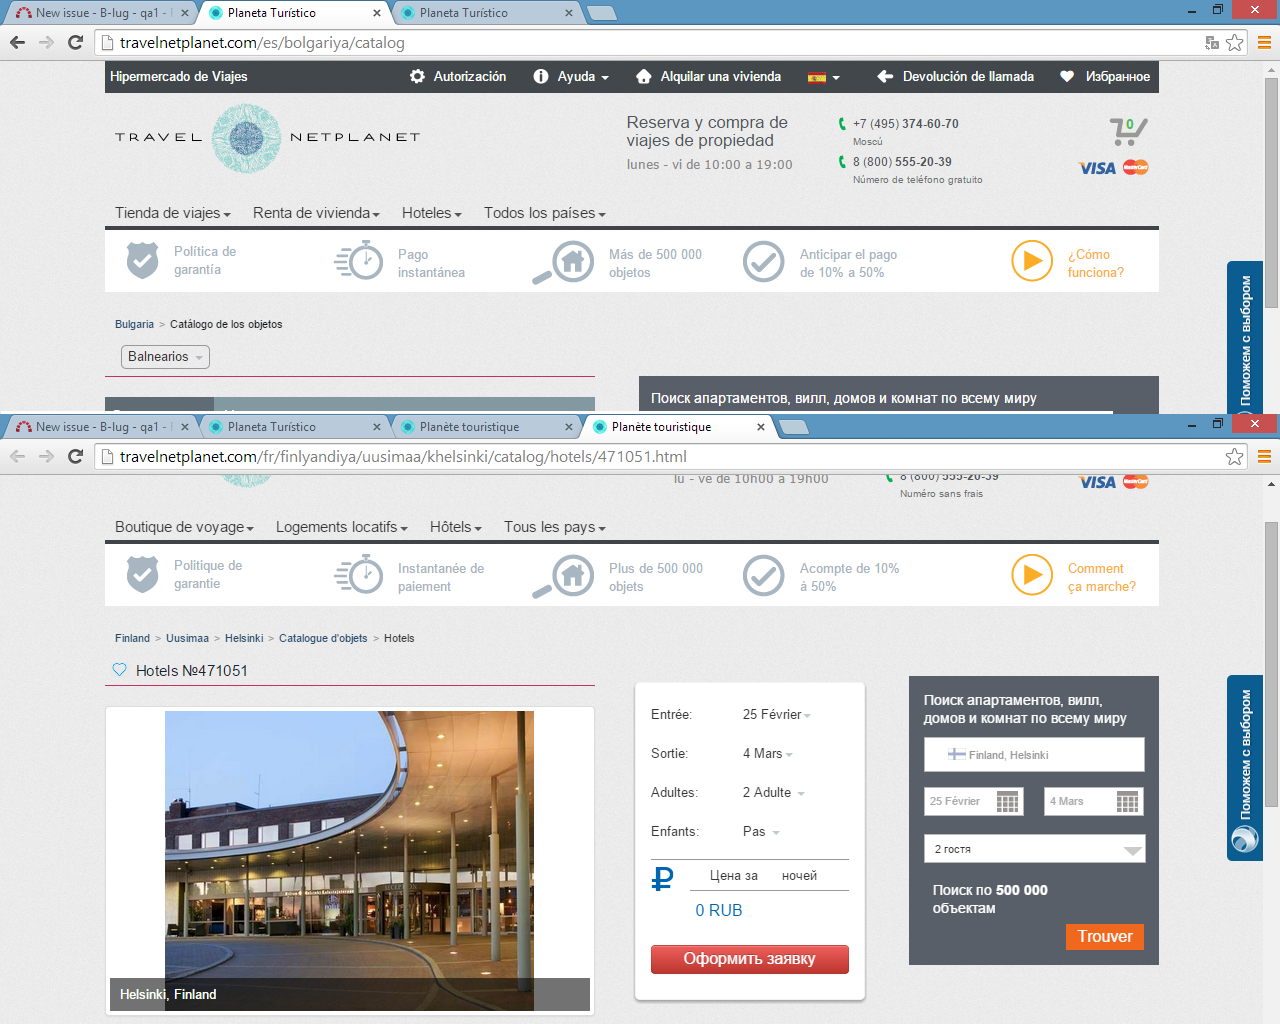Click the orange Trouver button
The image size is (1280, 1024).
tap(1104, 937)
